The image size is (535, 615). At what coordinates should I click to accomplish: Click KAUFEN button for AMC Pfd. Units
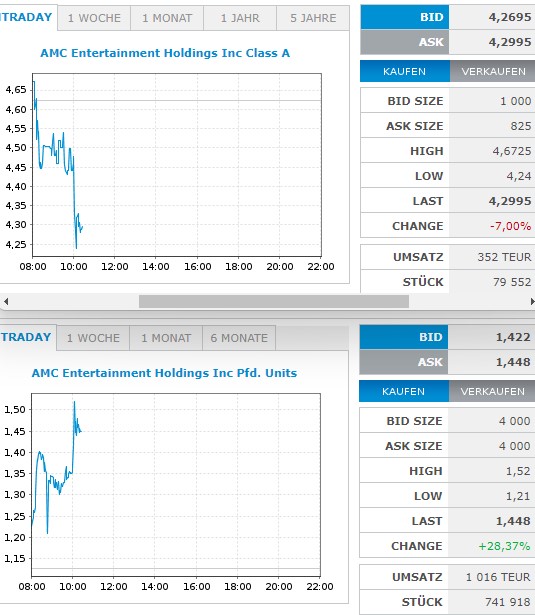point(404,391)
